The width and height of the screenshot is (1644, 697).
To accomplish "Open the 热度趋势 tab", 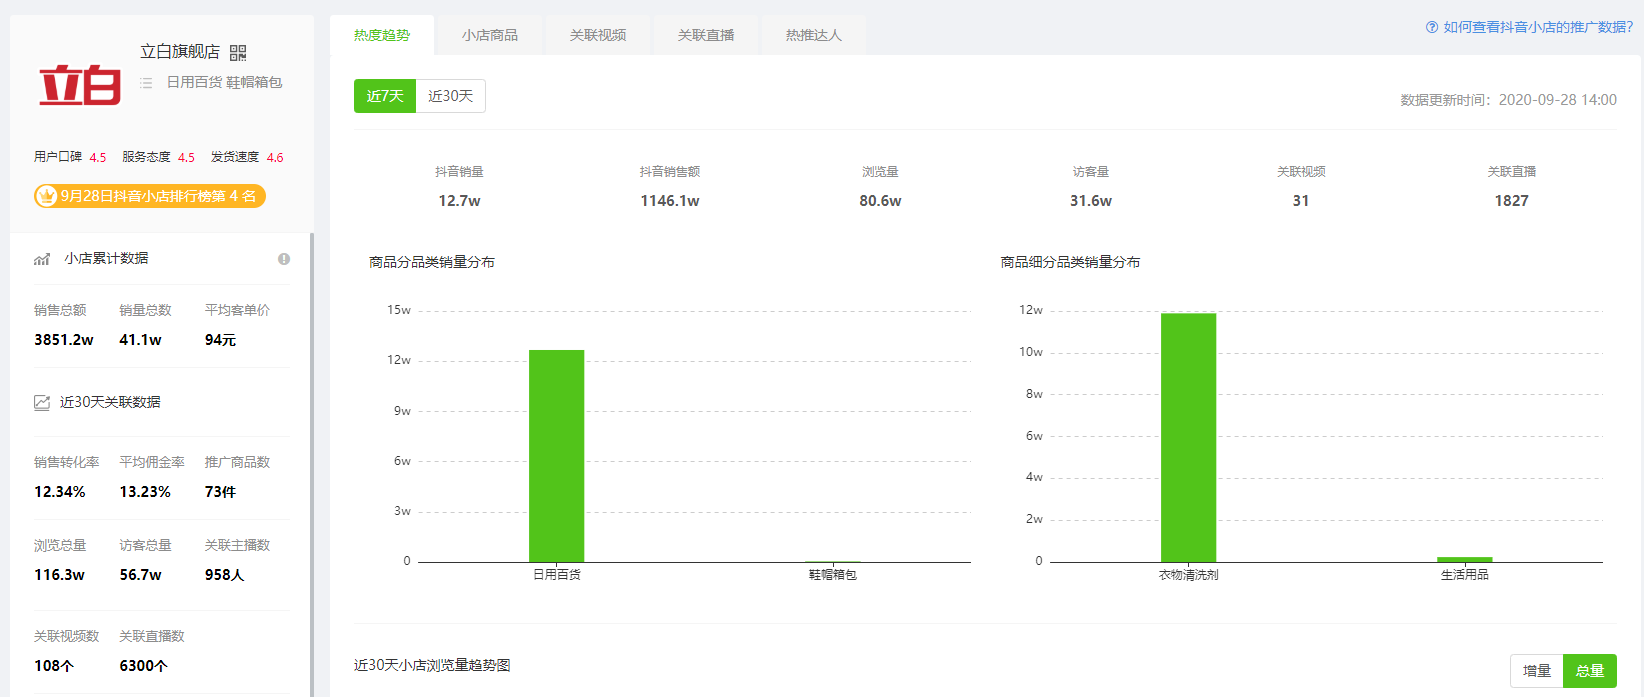I will click(382, 35).
